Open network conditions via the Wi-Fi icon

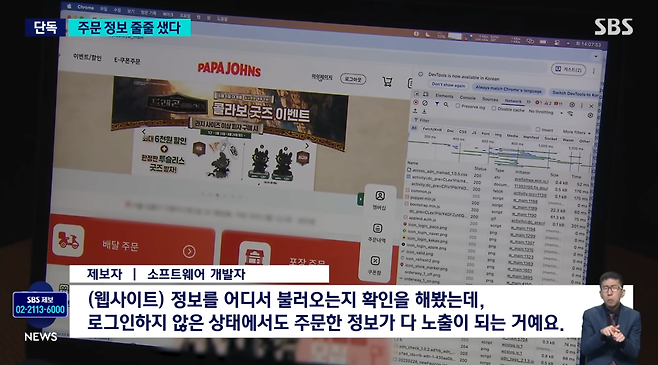570,113
